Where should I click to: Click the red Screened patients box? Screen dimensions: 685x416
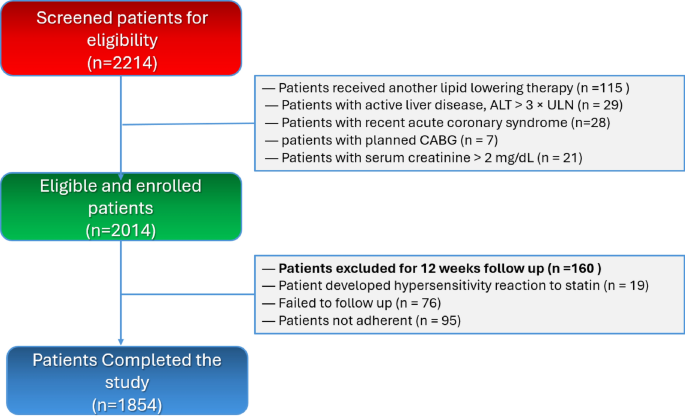[121, 37]
